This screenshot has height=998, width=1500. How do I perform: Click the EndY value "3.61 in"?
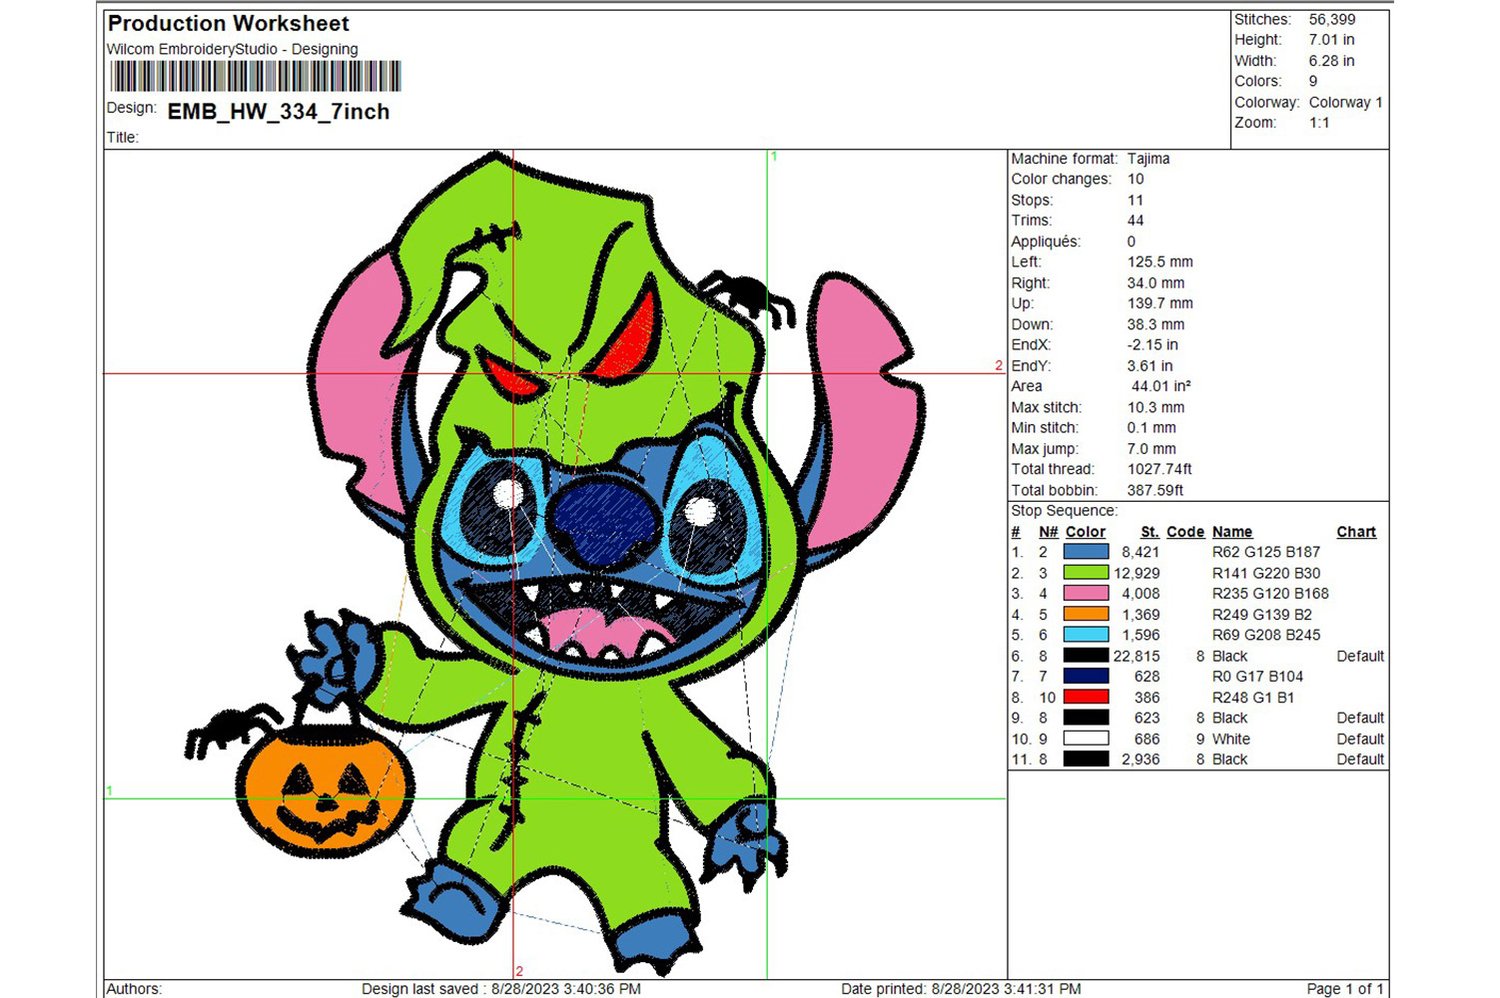click(x=1150, y=366)
